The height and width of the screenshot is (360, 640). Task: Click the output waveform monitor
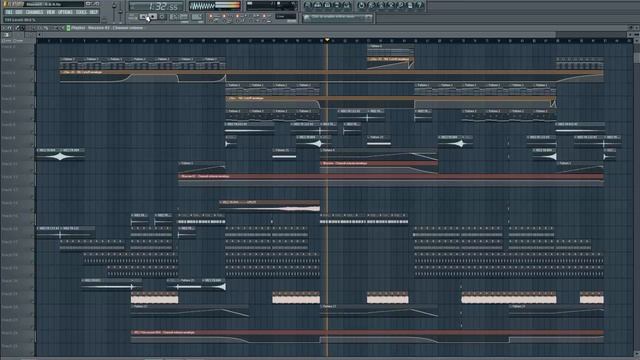click(215, 6)
